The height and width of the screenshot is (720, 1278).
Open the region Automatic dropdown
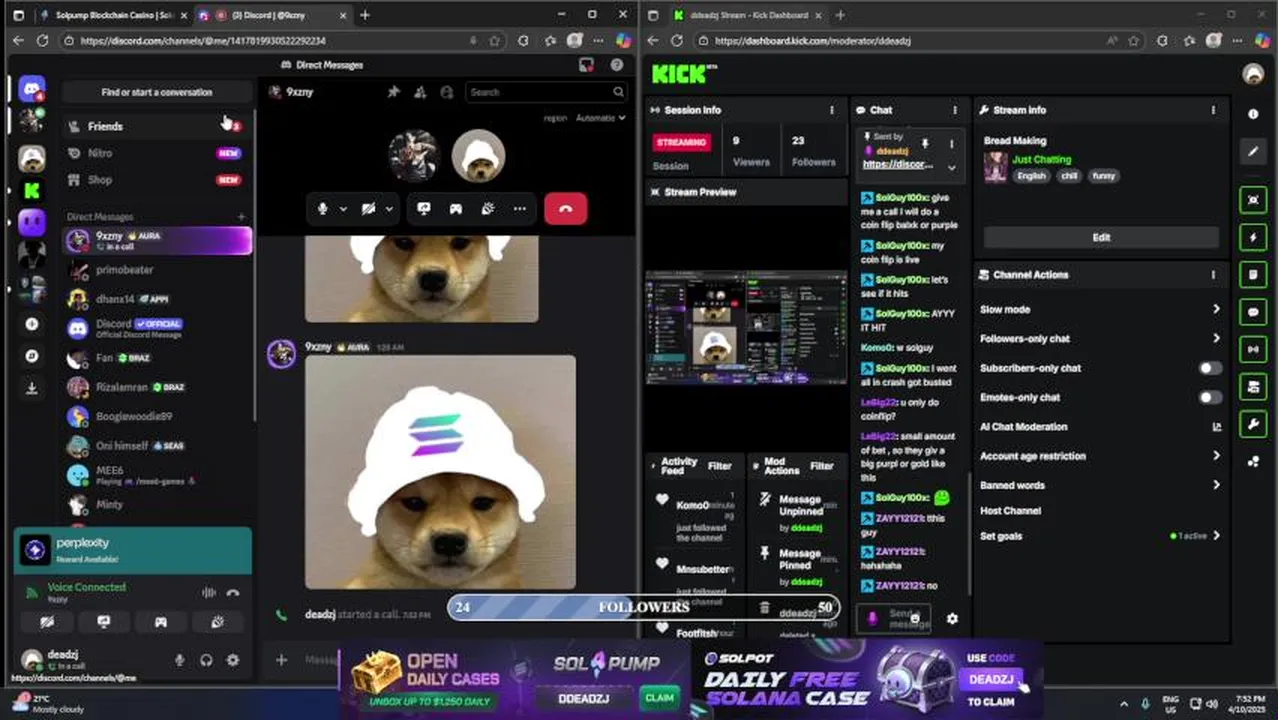[600, 118]
